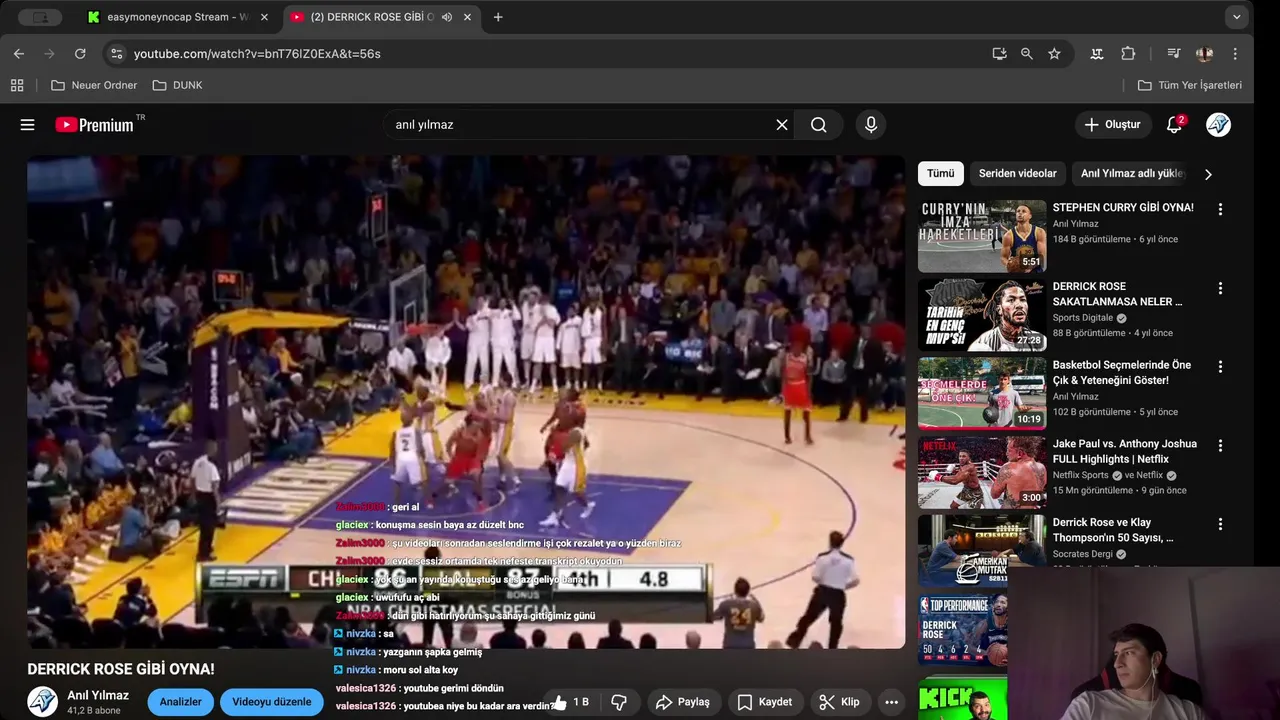
Task: Open the DUNK bookmark folder
Action: click(x=177, y=85)
